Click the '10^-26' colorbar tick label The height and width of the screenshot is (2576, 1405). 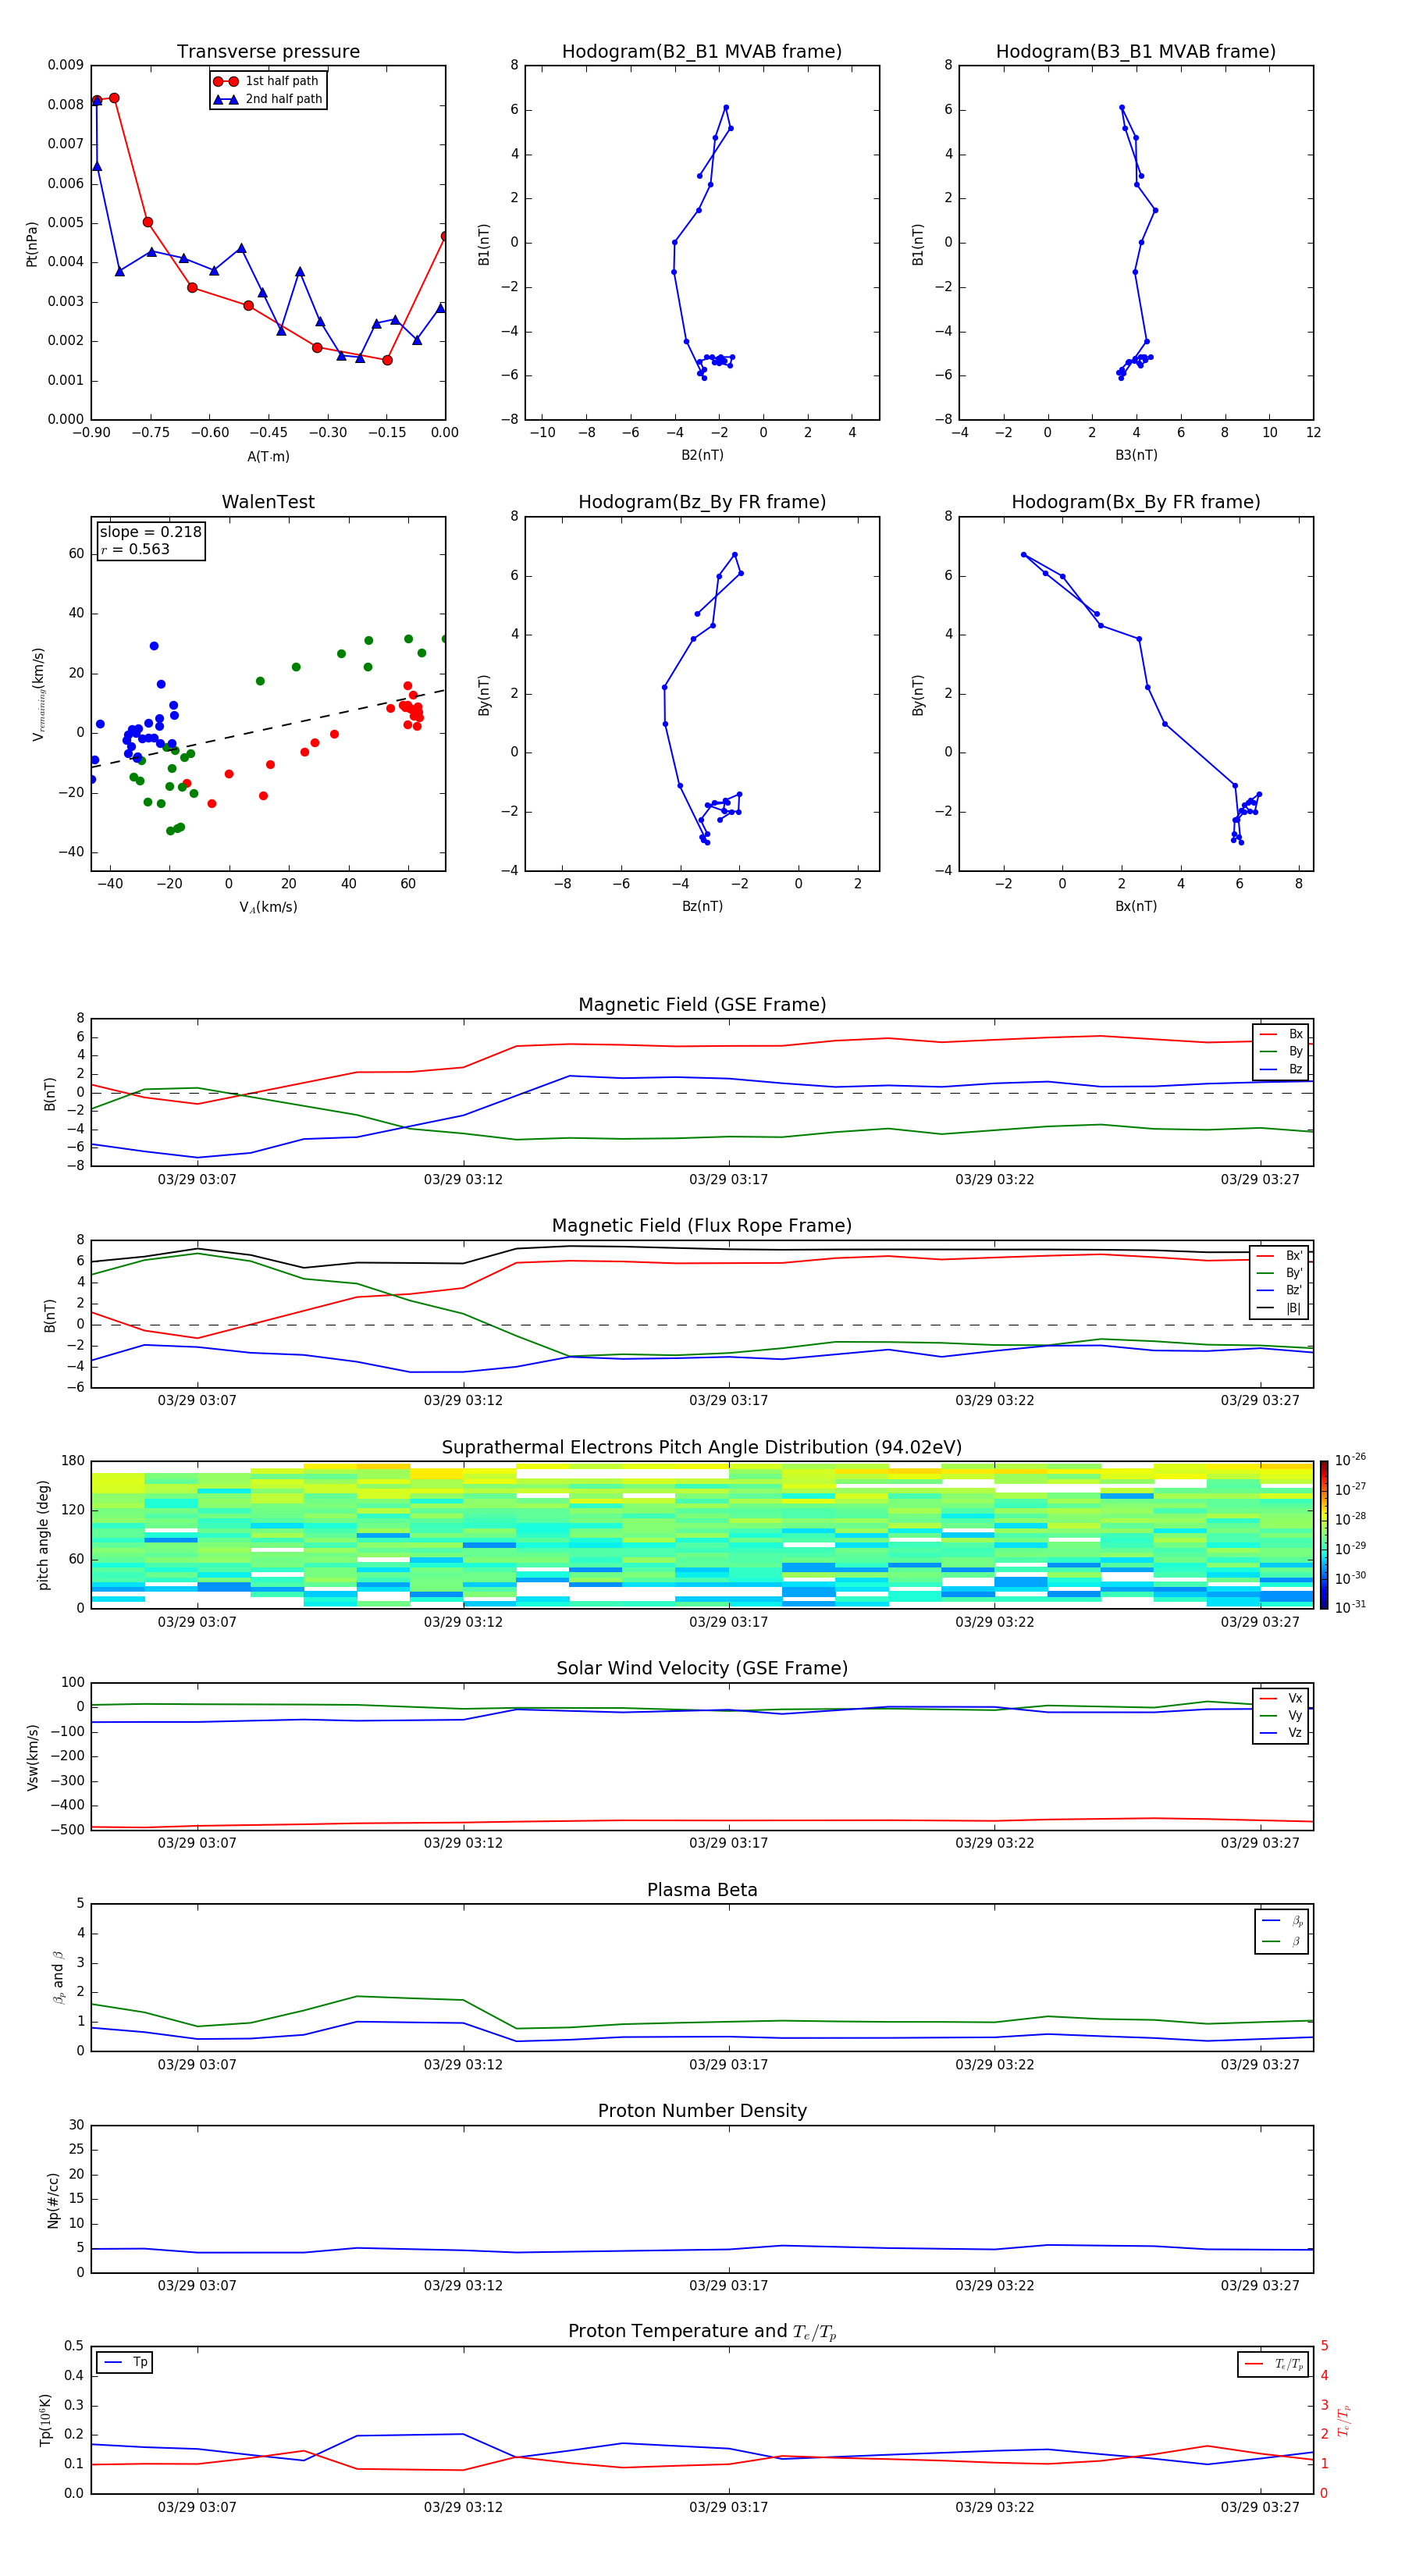[1350, 1460]
